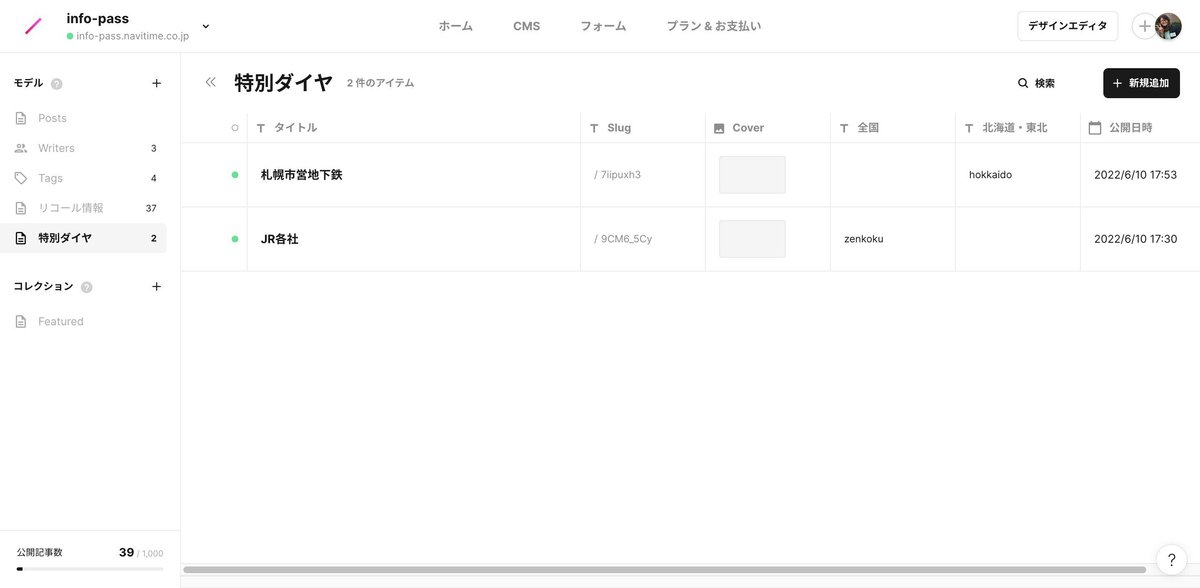The width and height of the screenshot is (1200, 588).
Task: Select the リコール情報 model
Action: 83,208
